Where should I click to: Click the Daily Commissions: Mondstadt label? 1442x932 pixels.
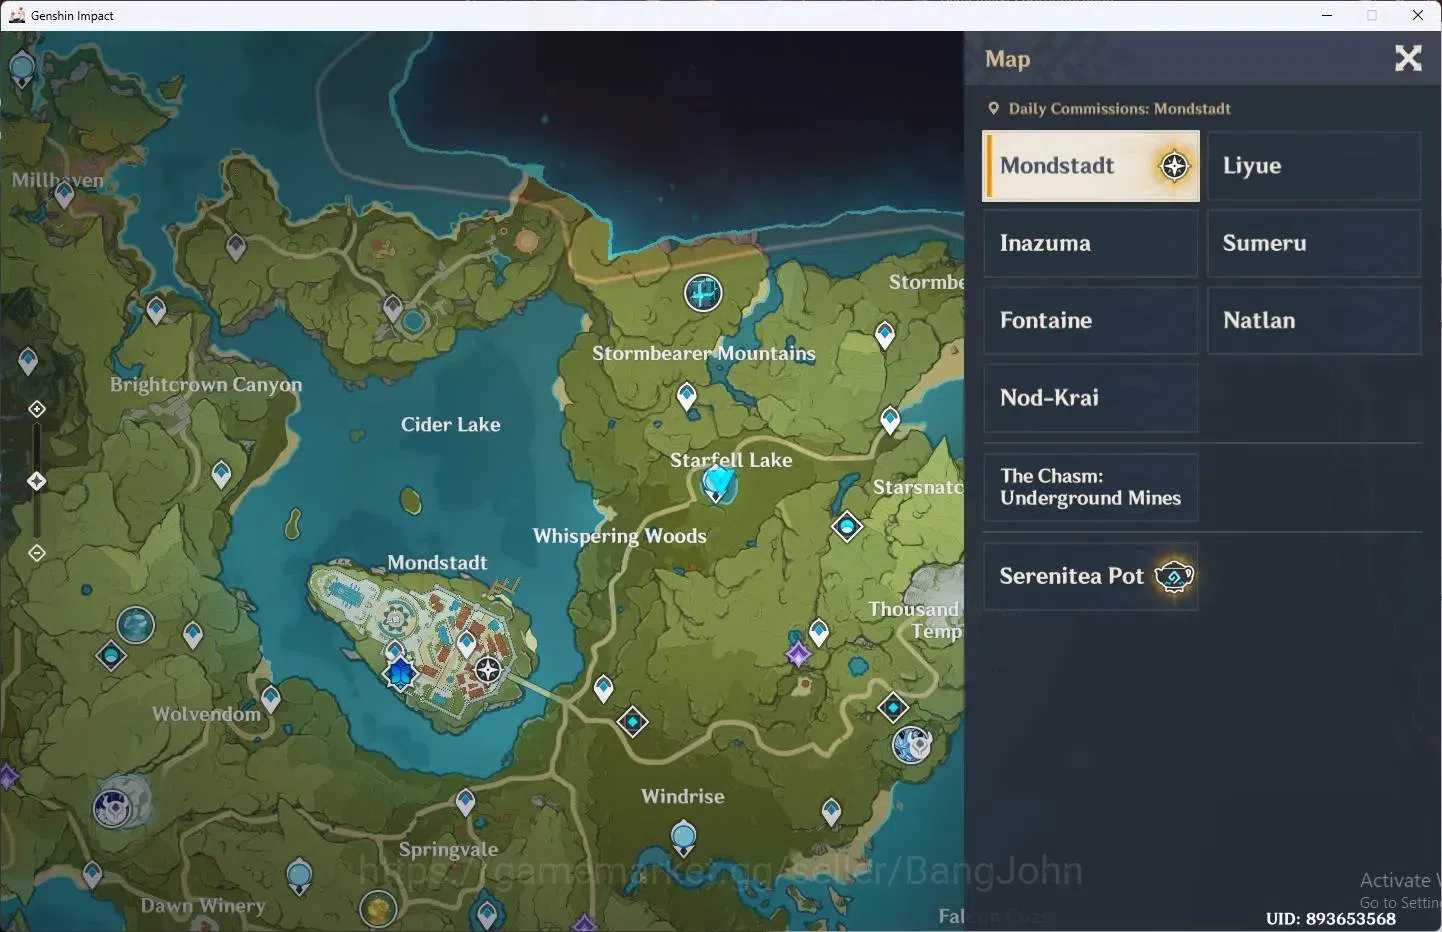[x=1119, y=108]
